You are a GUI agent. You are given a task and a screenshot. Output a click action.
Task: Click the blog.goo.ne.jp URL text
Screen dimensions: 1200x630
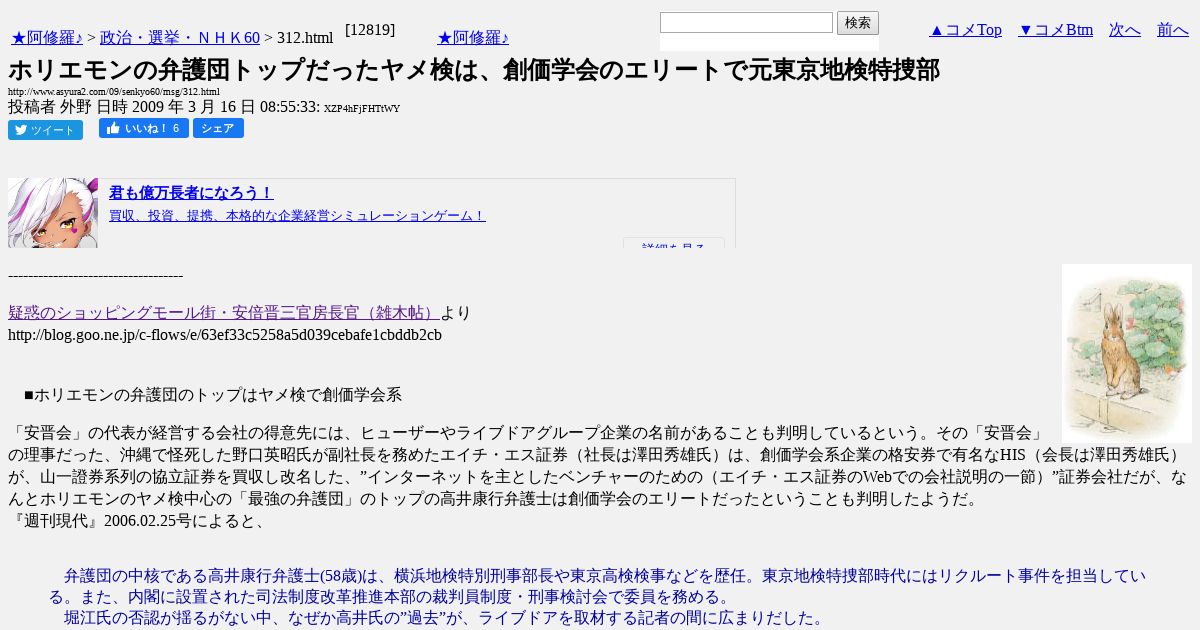click(x=225, y=335)
